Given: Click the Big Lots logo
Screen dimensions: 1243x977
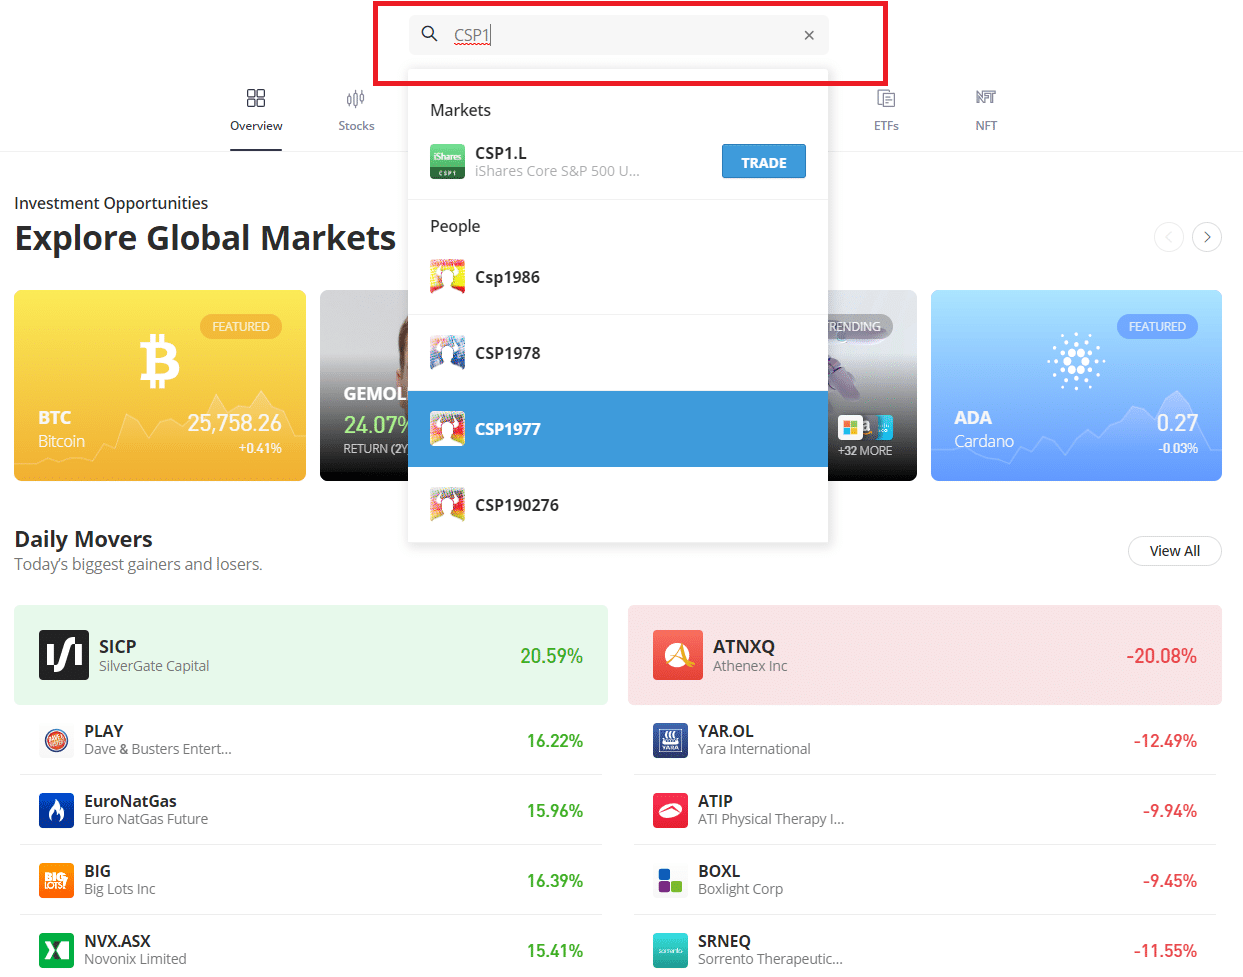Looking at the screenshot, I should [x=56, y=880].
